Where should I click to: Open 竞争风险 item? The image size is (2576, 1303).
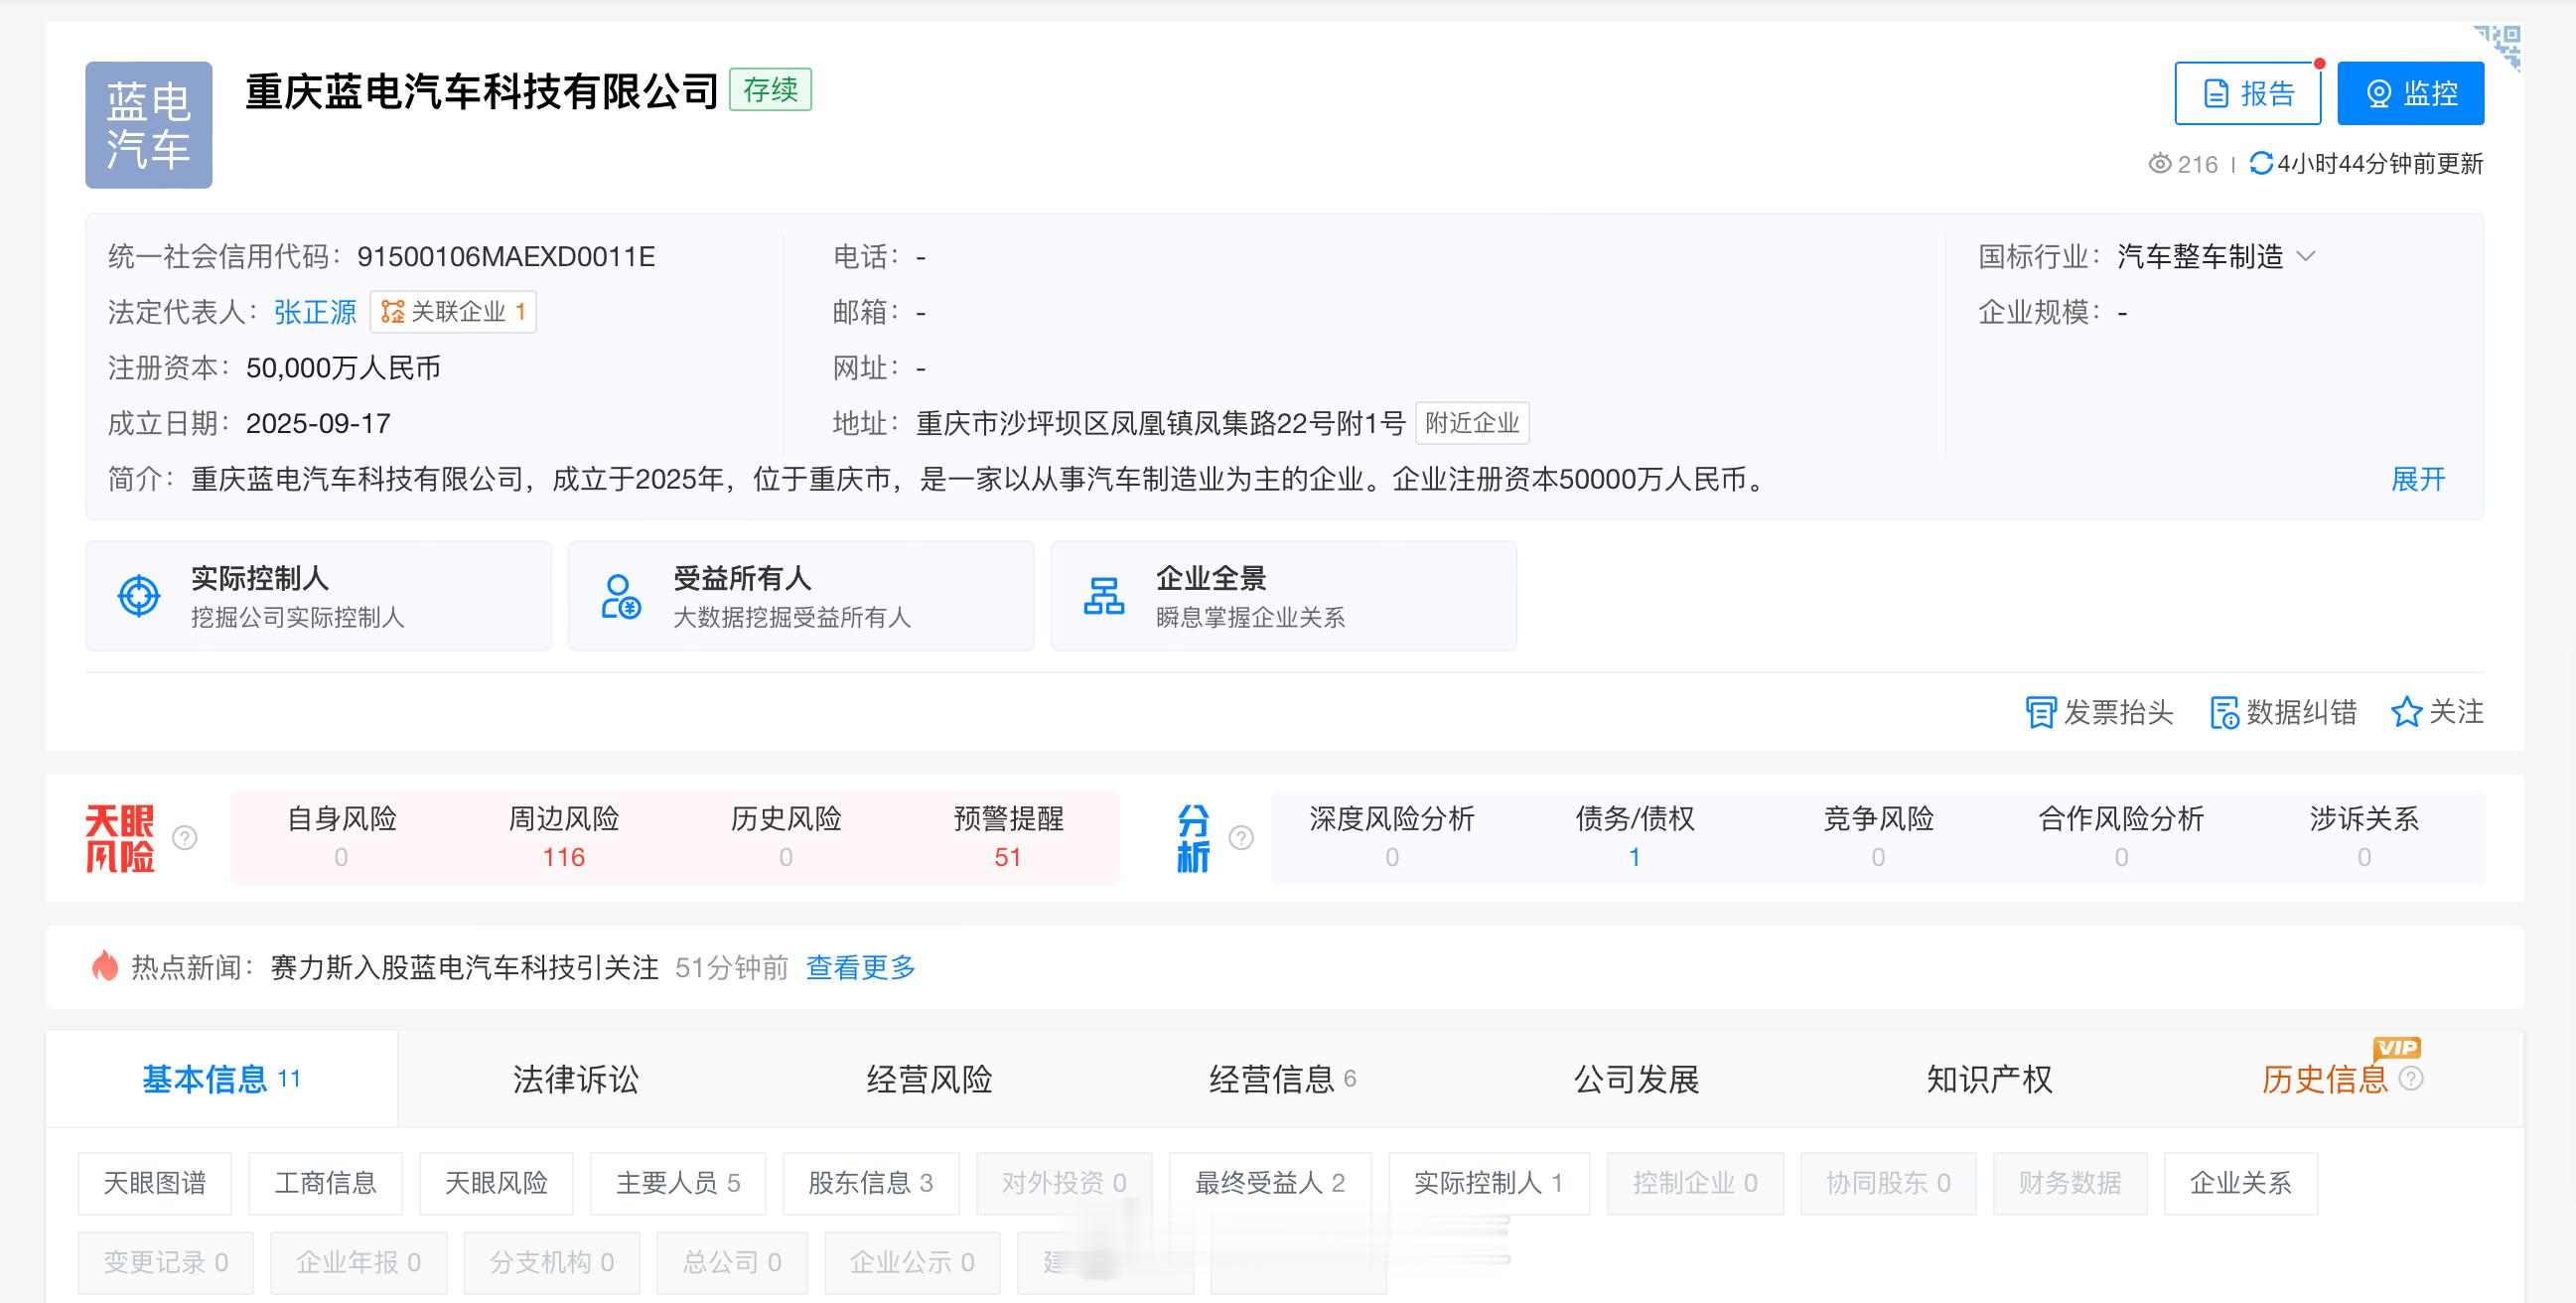[x=1878, y=837]
